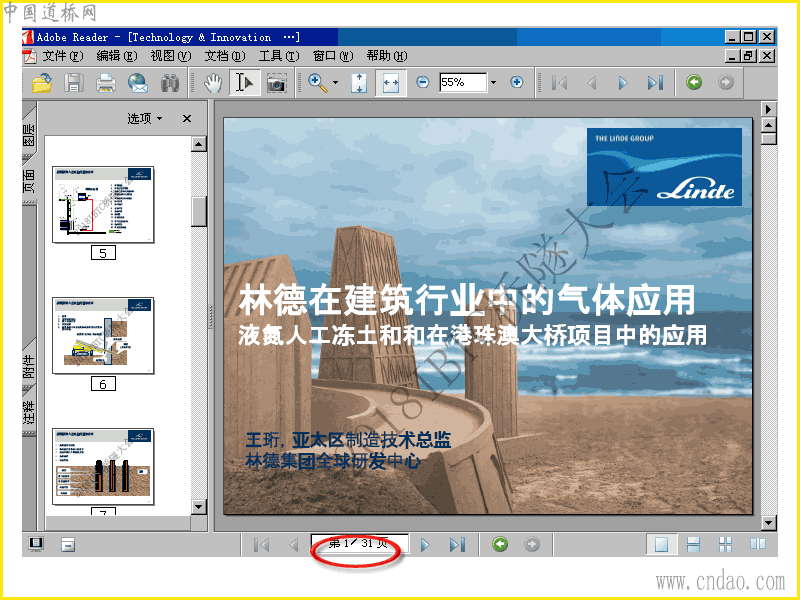Go to first page from top toolbar
Screen dimensions: 800x600
[x=560, y=83]
